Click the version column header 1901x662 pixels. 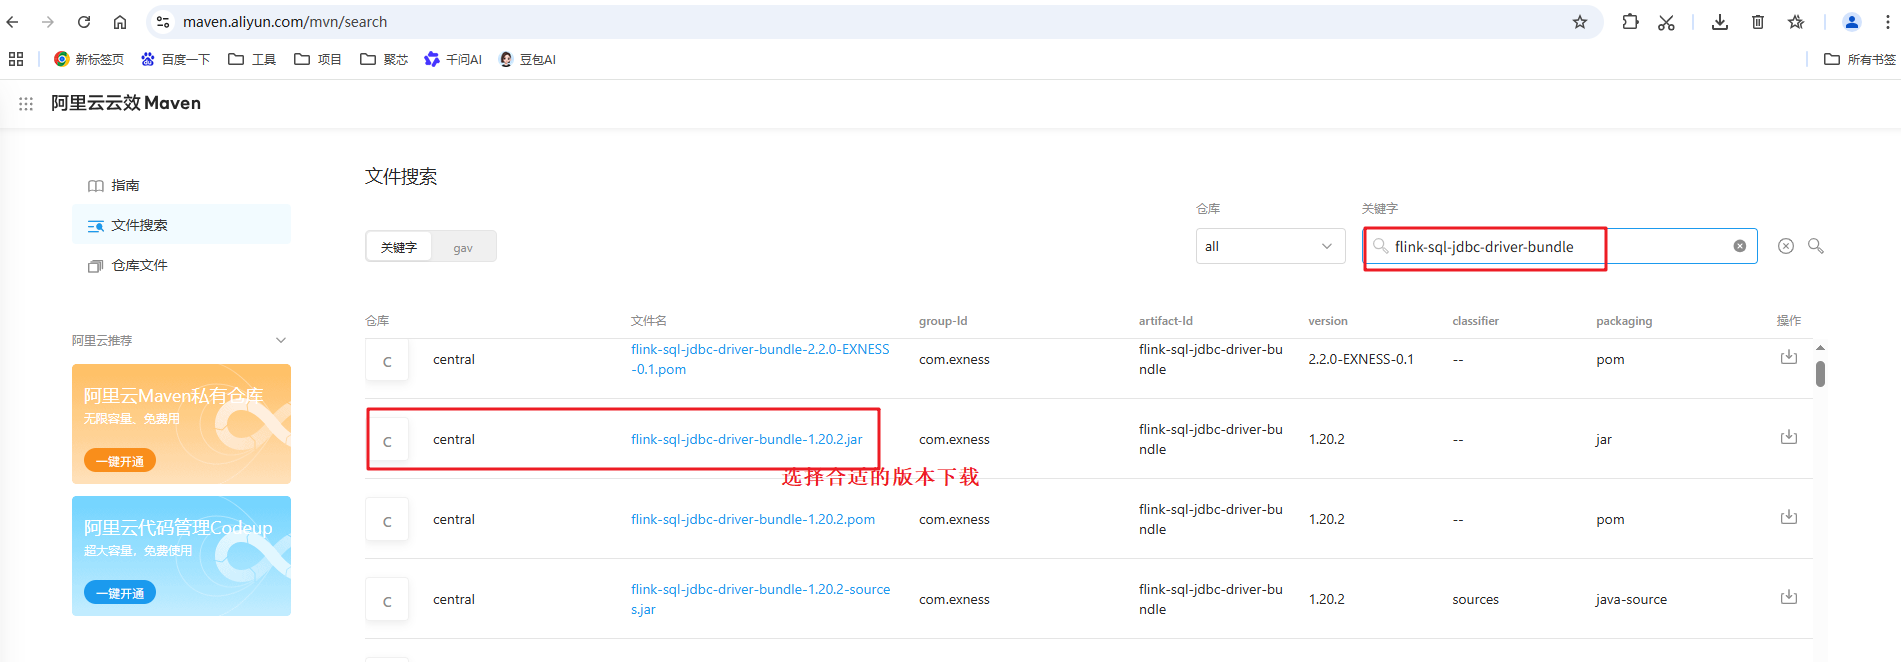(x=1328, y=321)
